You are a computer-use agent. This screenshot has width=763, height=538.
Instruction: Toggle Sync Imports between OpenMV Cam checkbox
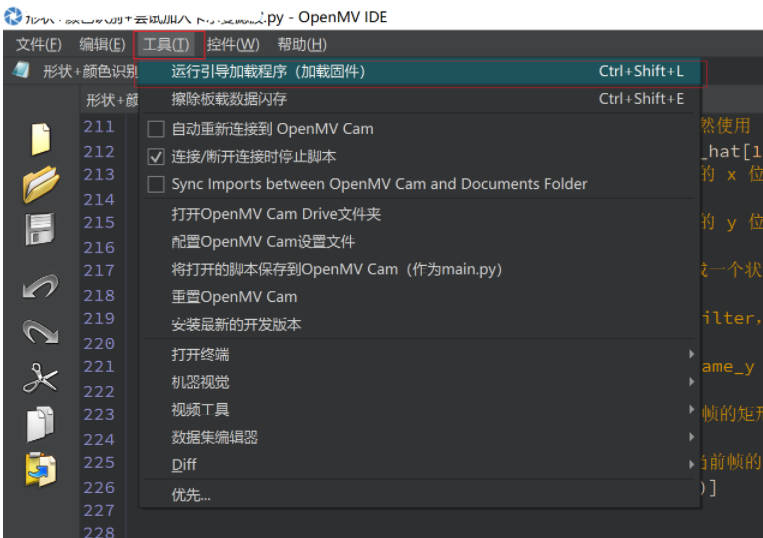click(x=156, y=184)
